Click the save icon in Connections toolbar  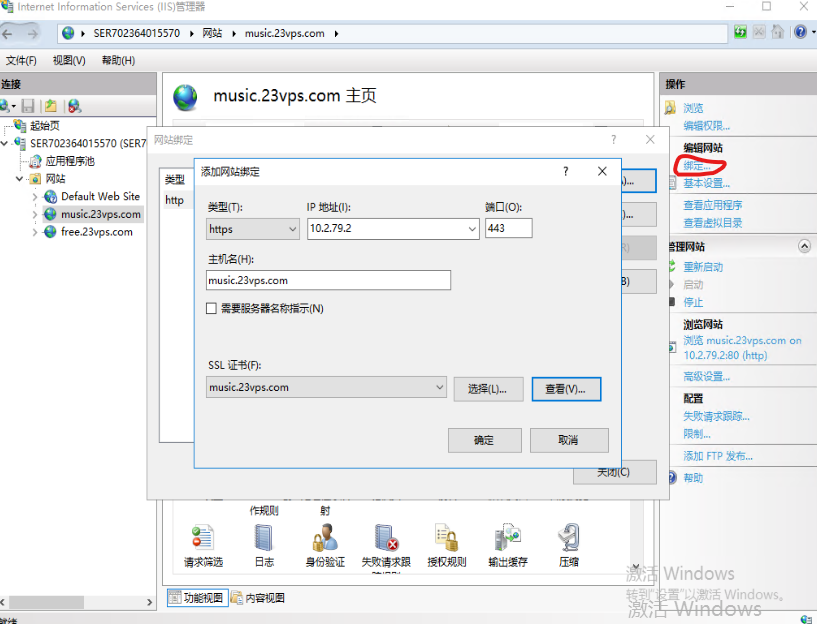pyautogui.click(x=28, y=106)
